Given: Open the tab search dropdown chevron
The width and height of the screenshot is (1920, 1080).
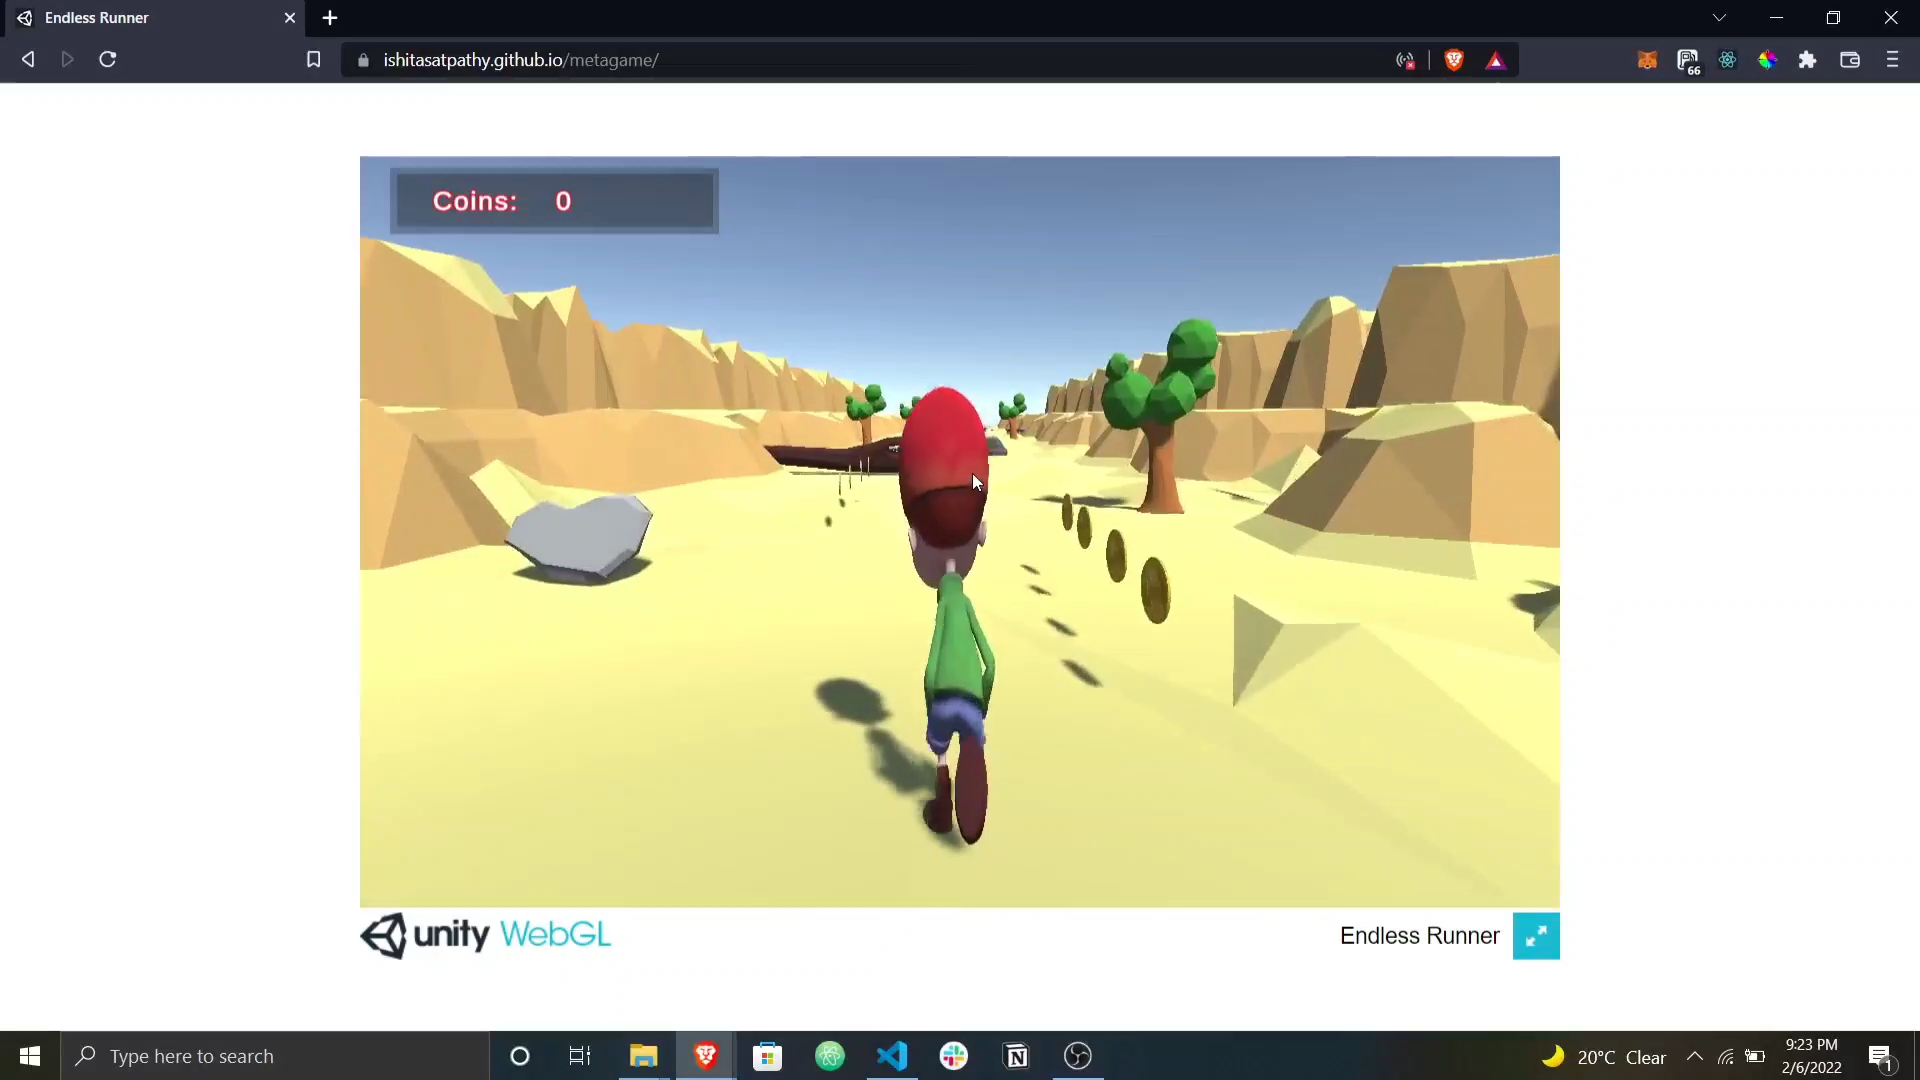Looking at the screenshot, I should click(x=1719, y=18).
